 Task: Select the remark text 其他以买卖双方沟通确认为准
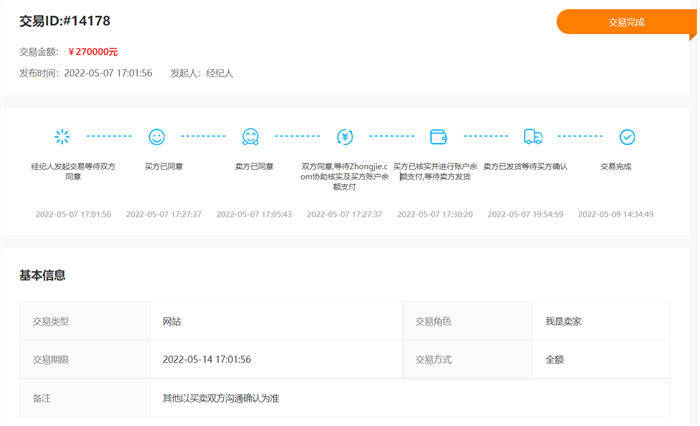(220, 398)
